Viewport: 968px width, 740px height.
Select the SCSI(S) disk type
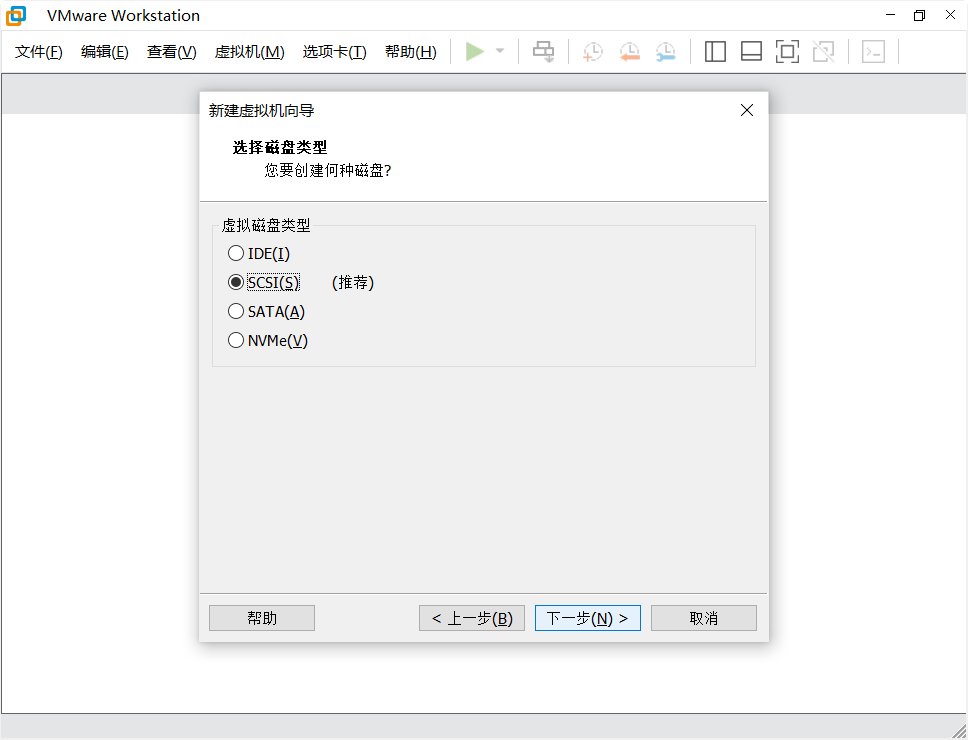264,283
